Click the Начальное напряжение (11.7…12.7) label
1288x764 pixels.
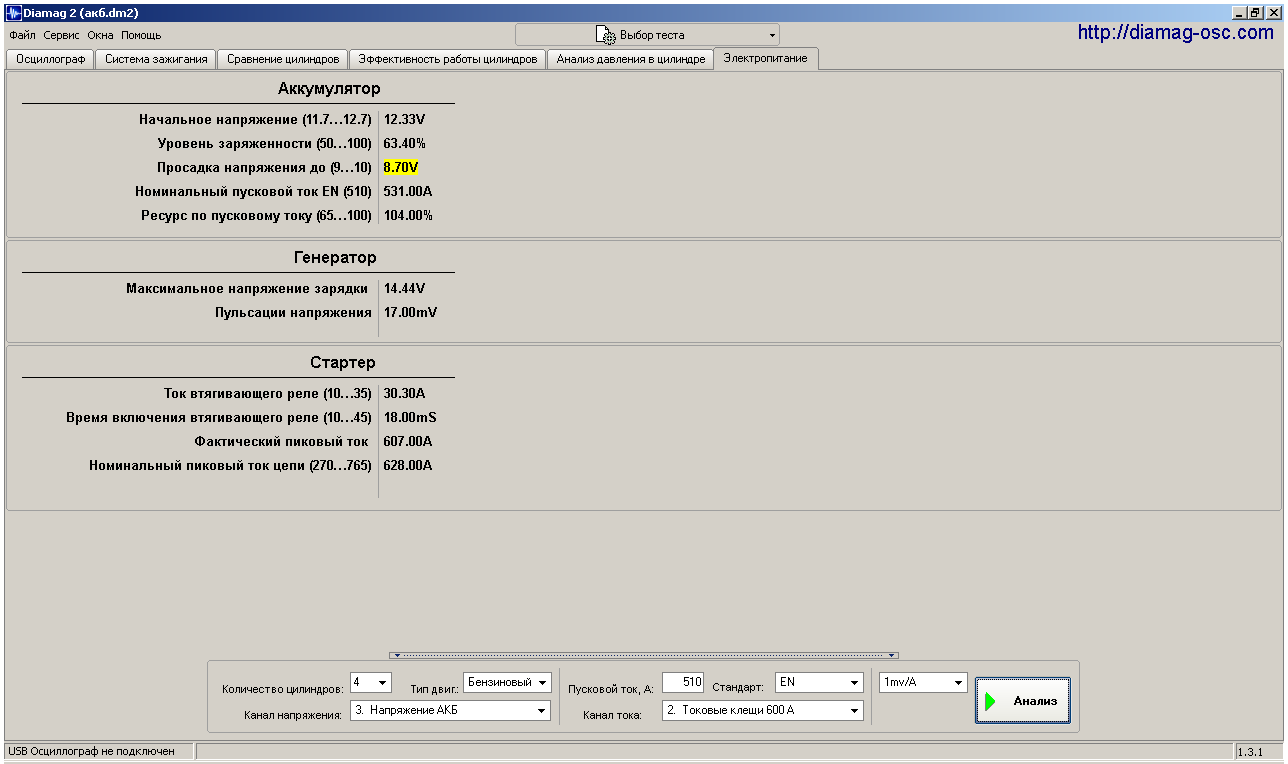pos(255,119)
